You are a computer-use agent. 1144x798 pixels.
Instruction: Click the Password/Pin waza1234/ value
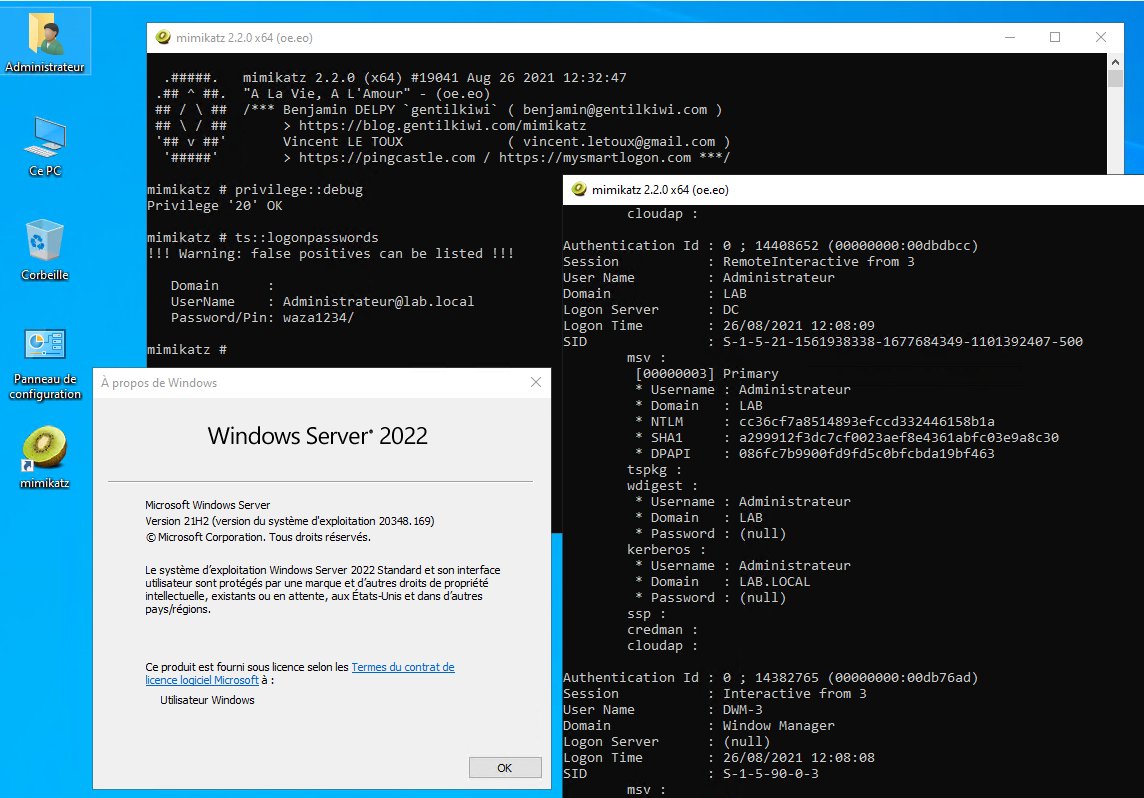[x=318, y=318]
